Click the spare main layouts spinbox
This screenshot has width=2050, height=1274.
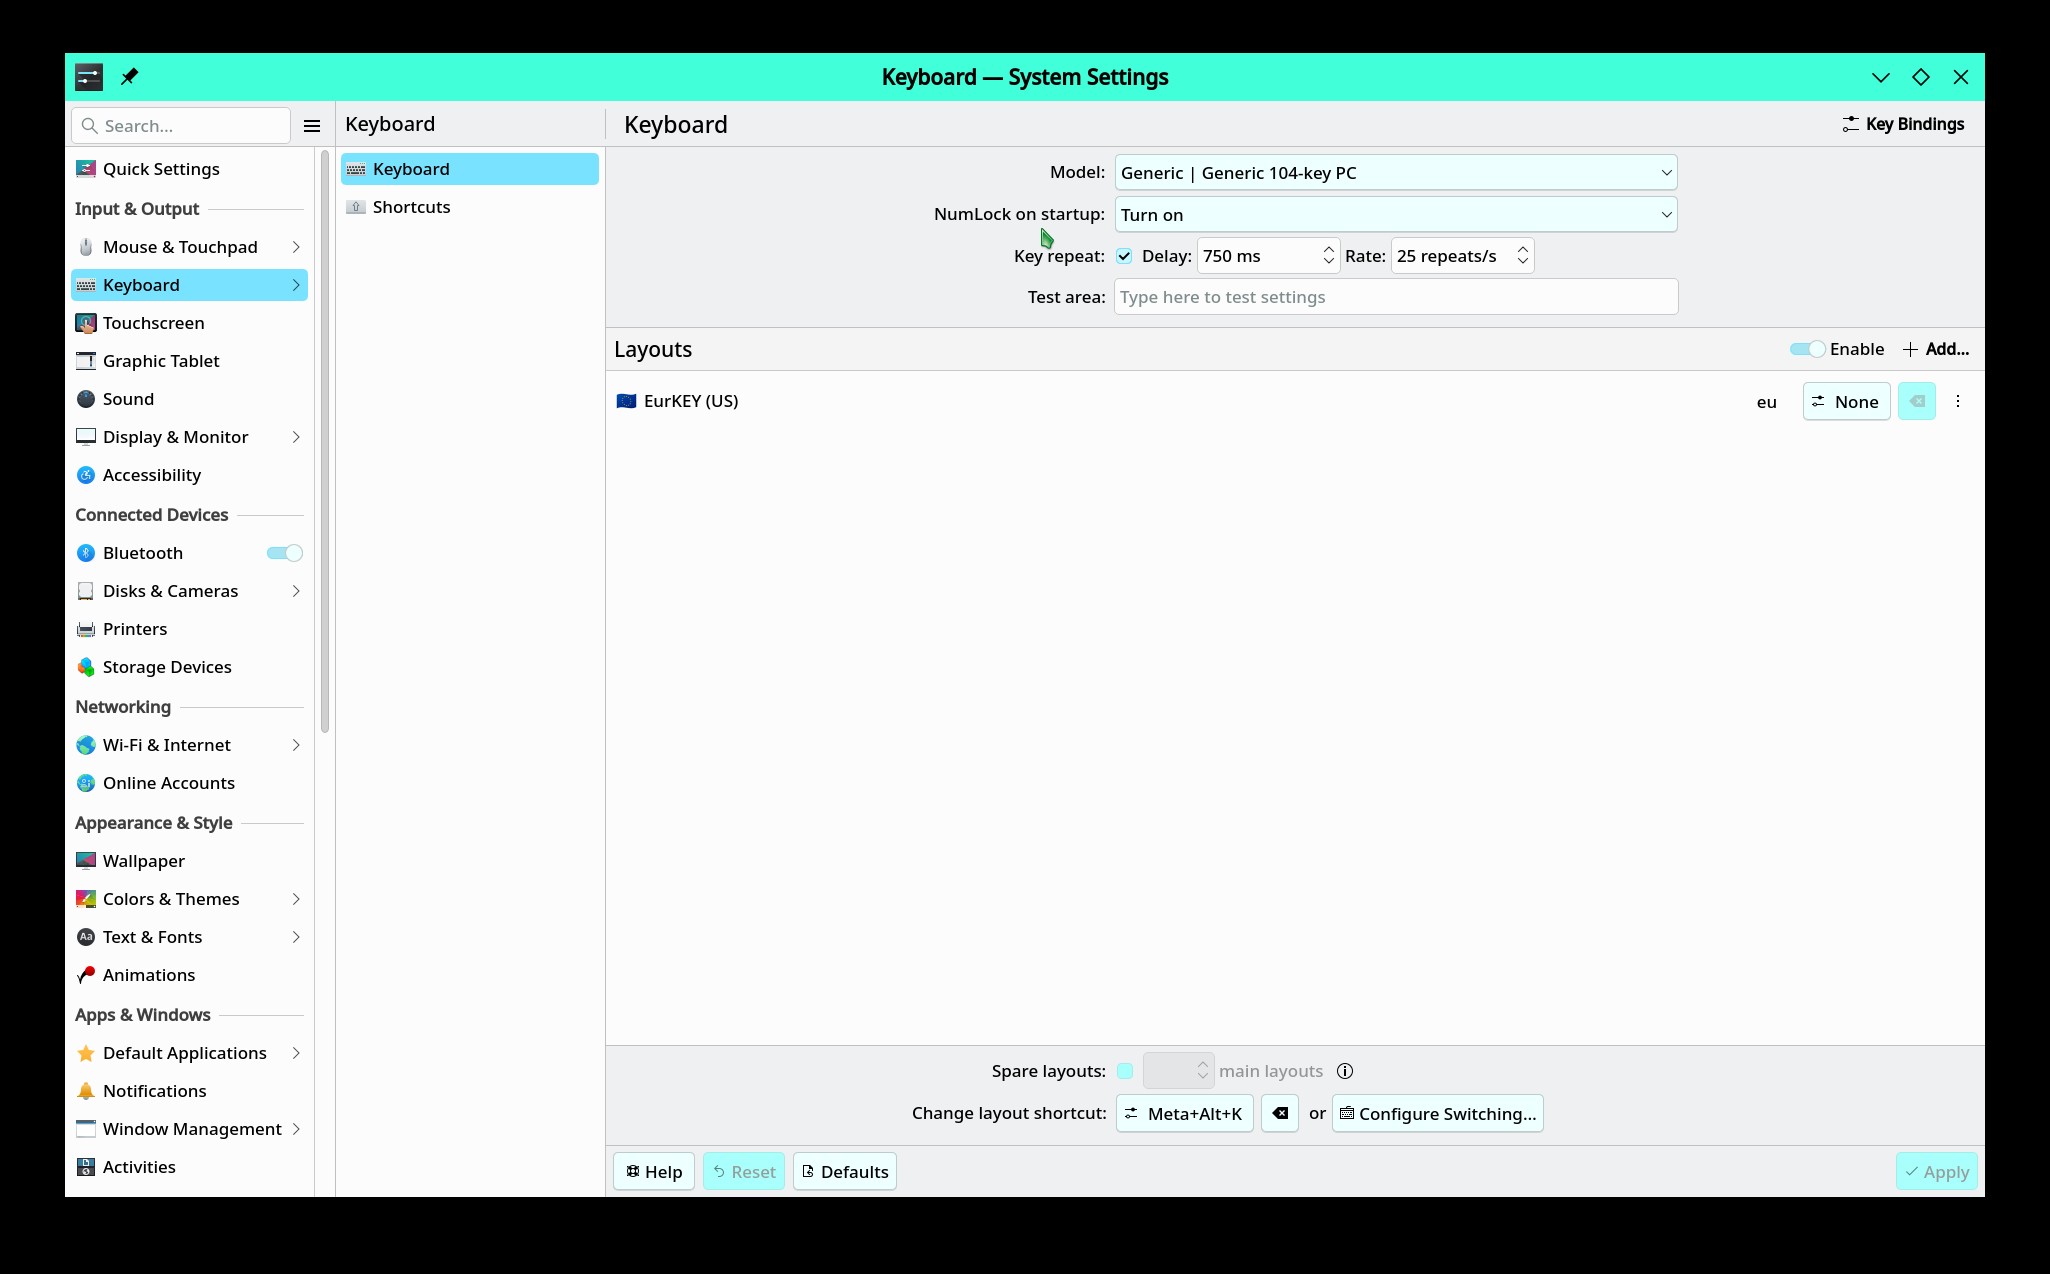click(1178, 1071)
